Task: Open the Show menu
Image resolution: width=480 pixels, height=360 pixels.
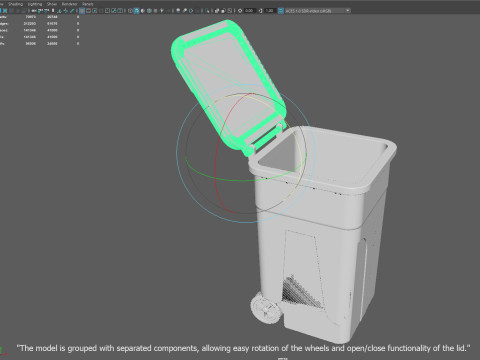Action: [x=52, y=4]
